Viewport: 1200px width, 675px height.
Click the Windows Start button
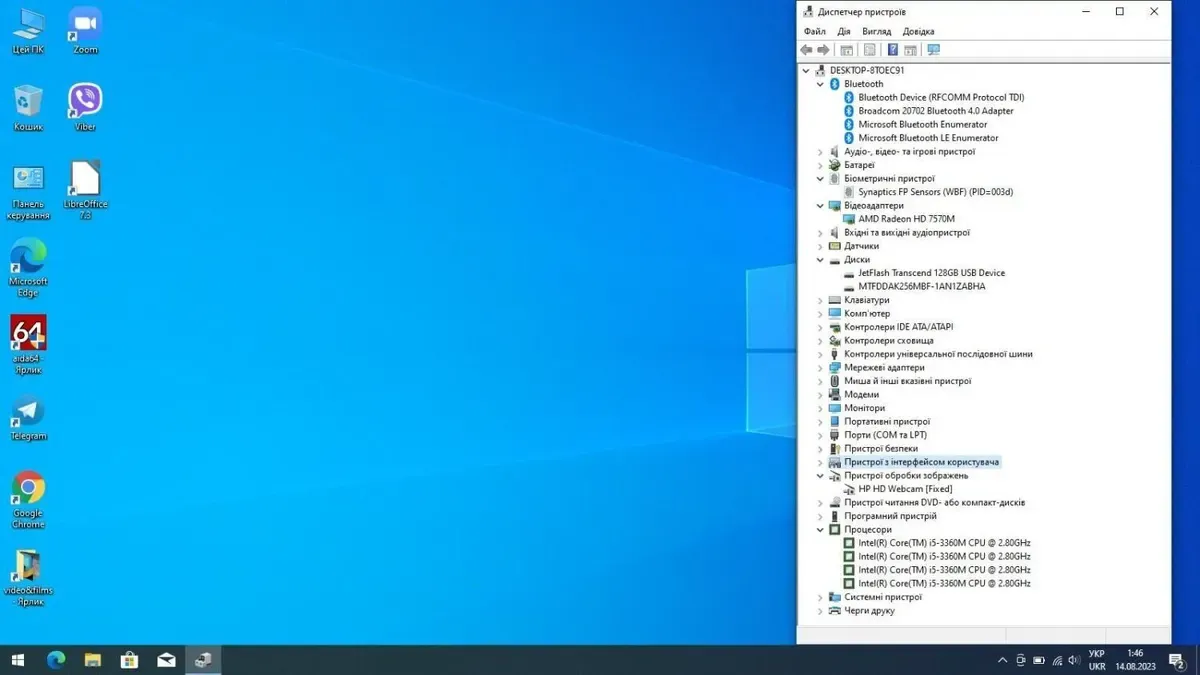click(x=17, y=660)
